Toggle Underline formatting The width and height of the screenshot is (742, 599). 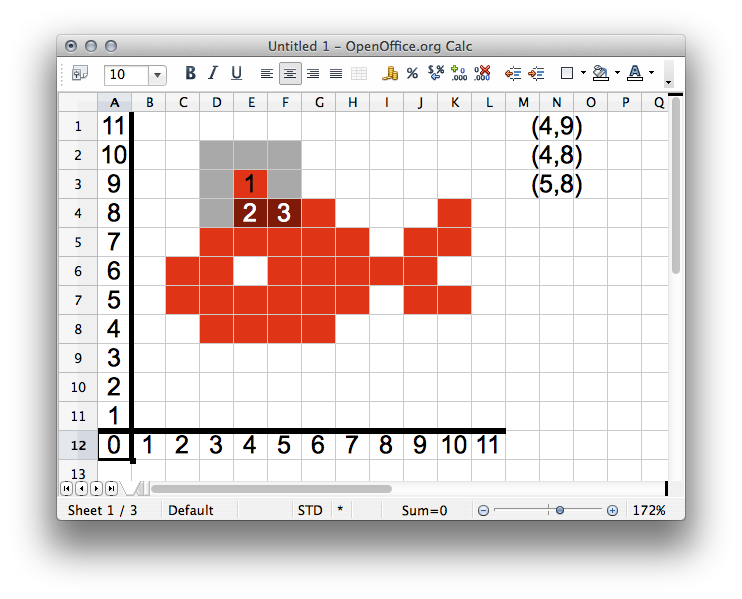[x=236, y=73]
